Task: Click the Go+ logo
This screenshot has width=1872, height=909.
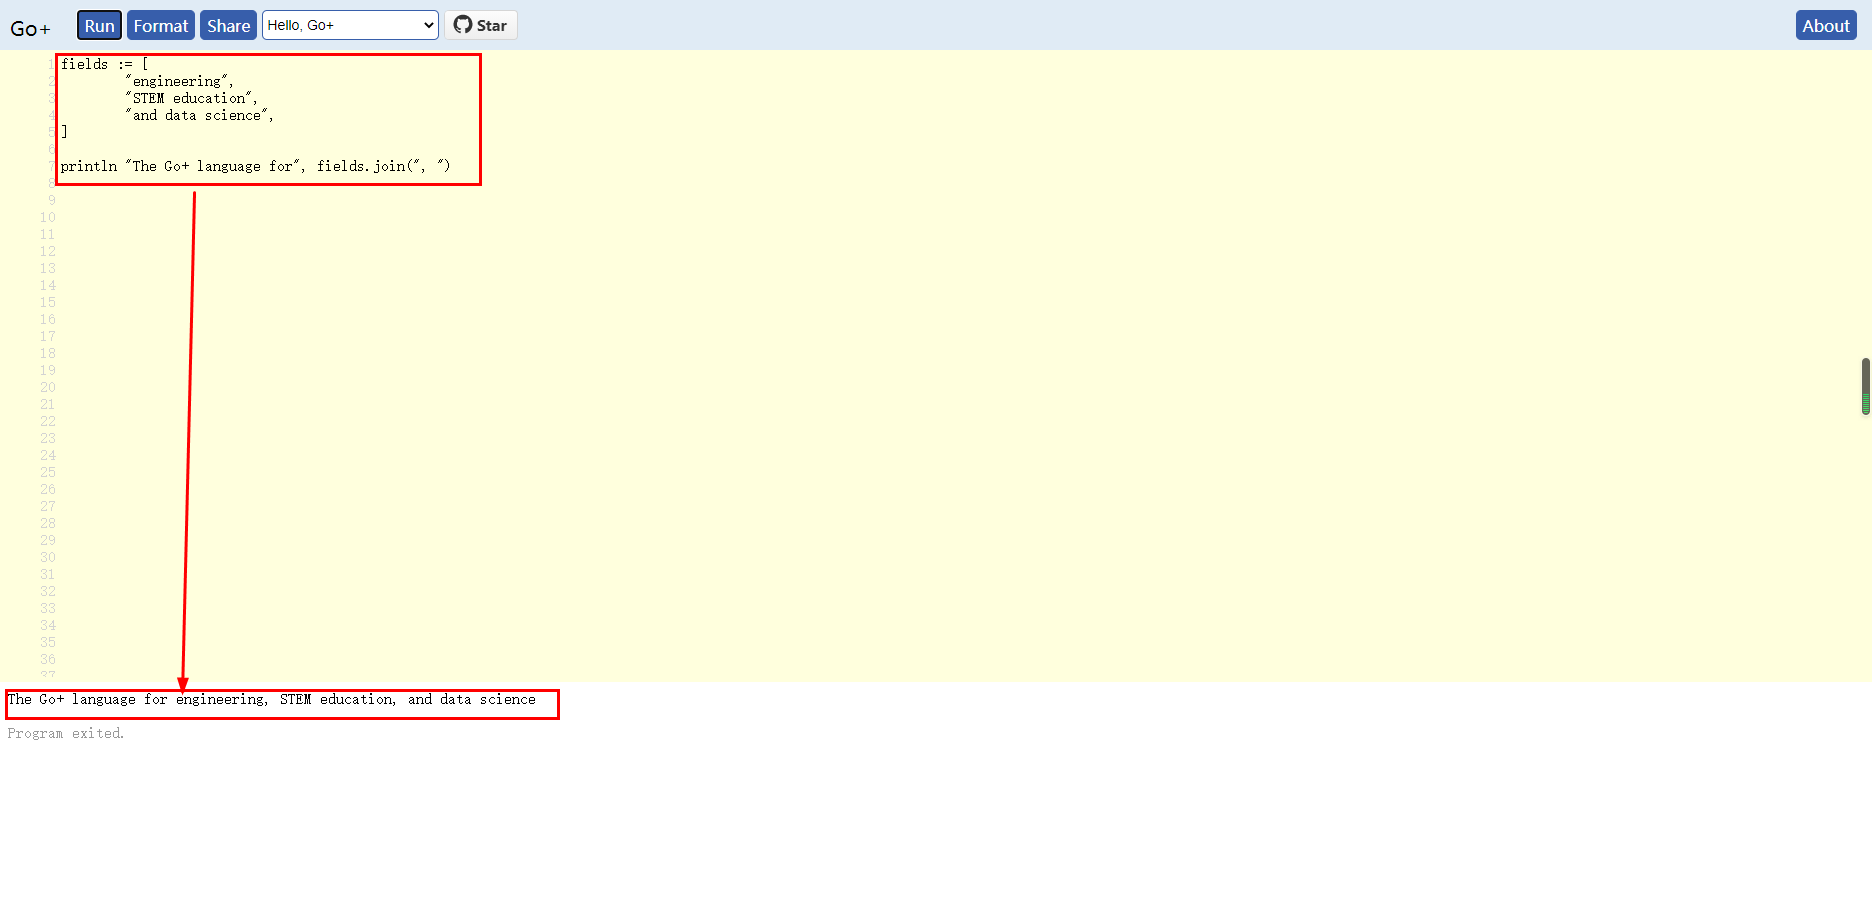Action: point(30,29)
